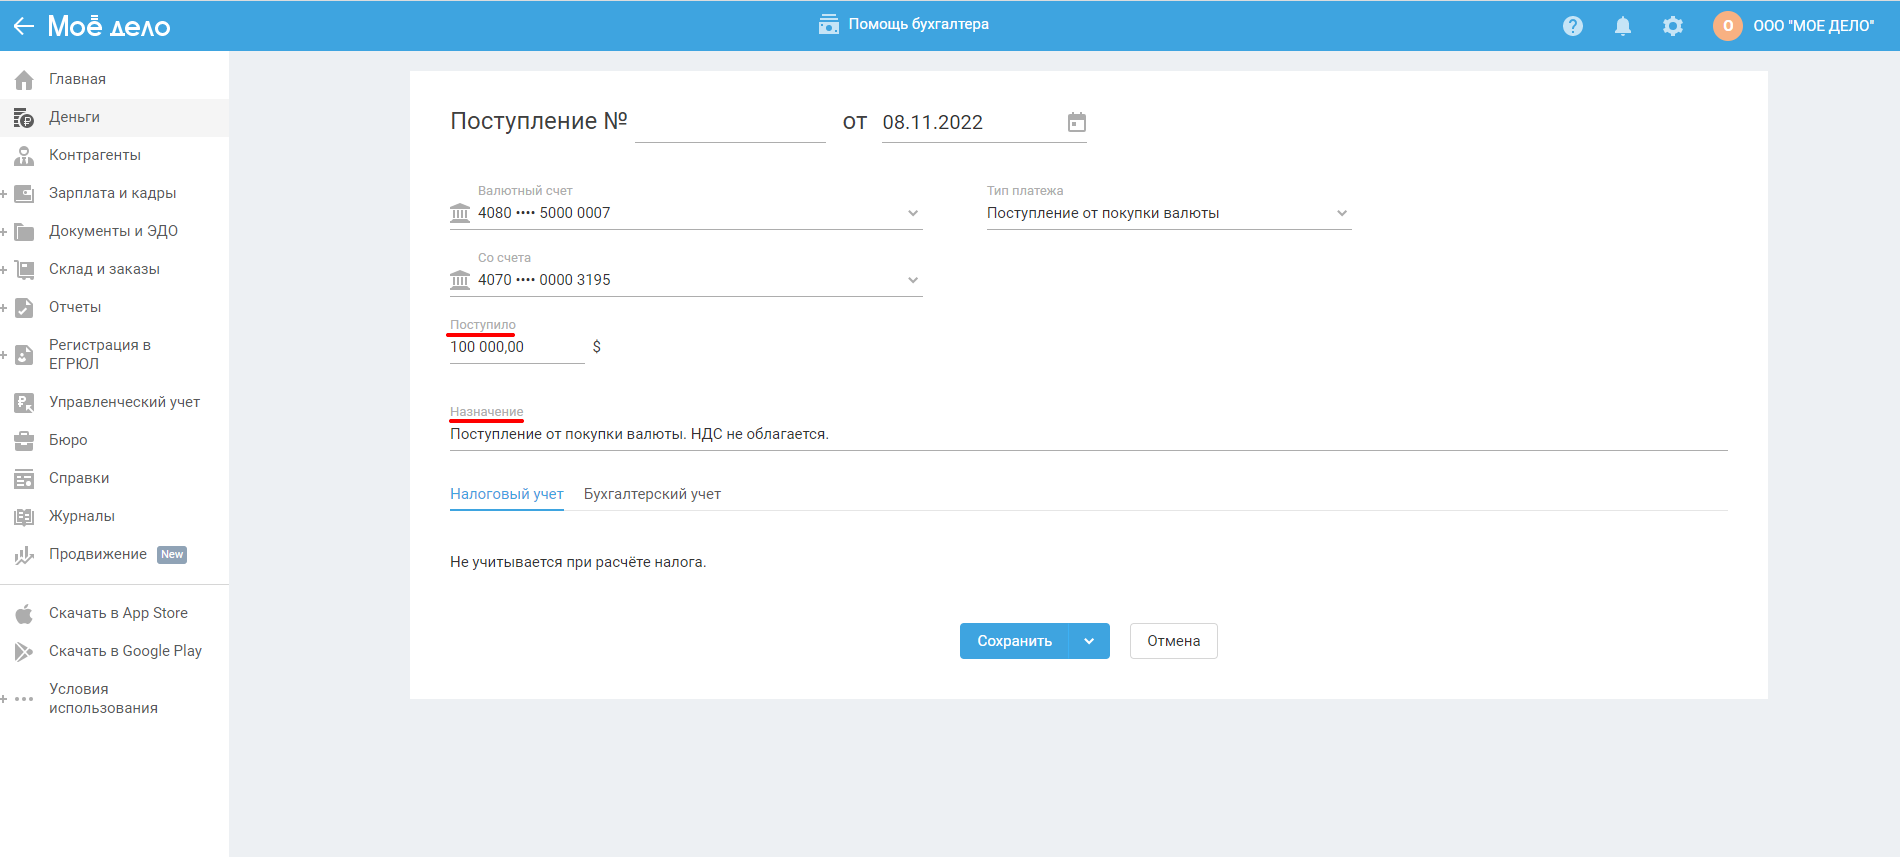1900x857 pixels.
Task: Click the help question mark icon
Action: 1573,26
